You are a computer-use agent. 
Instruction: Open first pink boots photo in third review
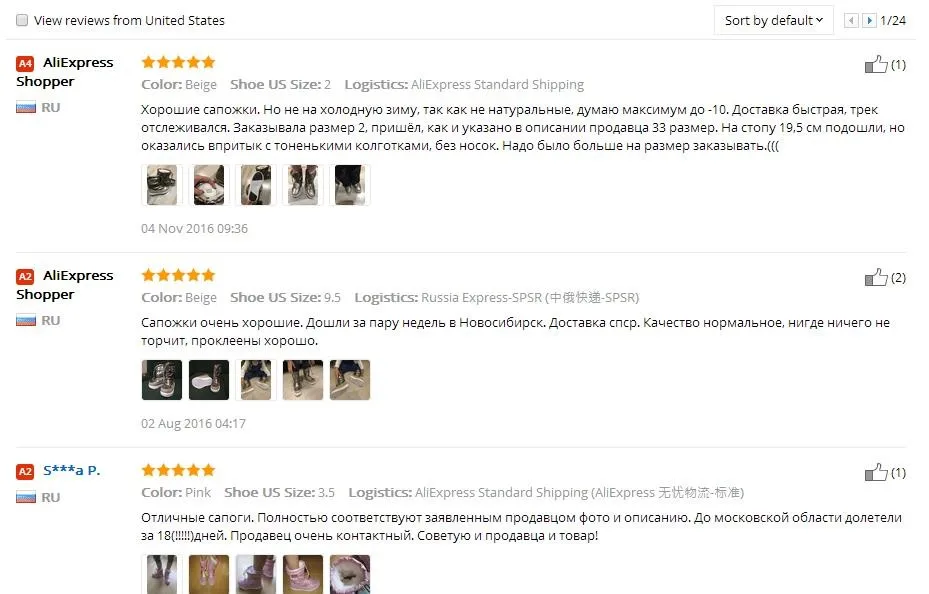click(x=162, y=574)
